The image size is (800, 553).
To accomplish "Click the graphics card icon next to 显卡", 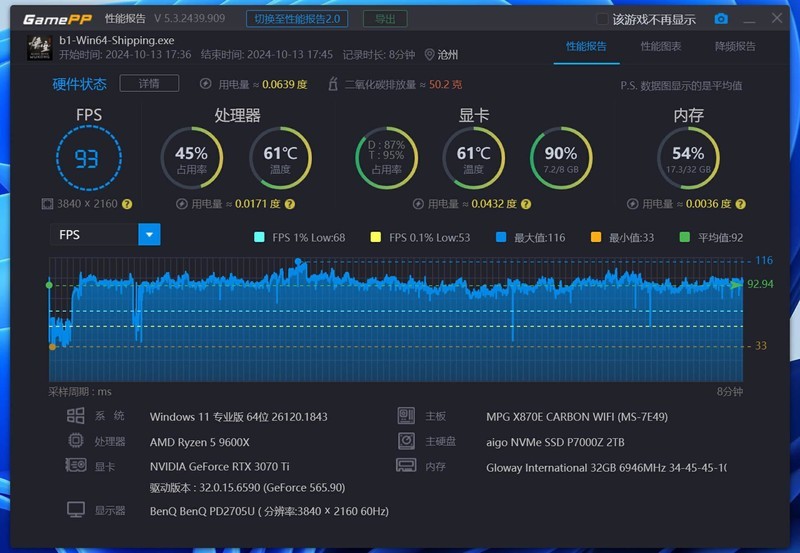I will (76, 465).
